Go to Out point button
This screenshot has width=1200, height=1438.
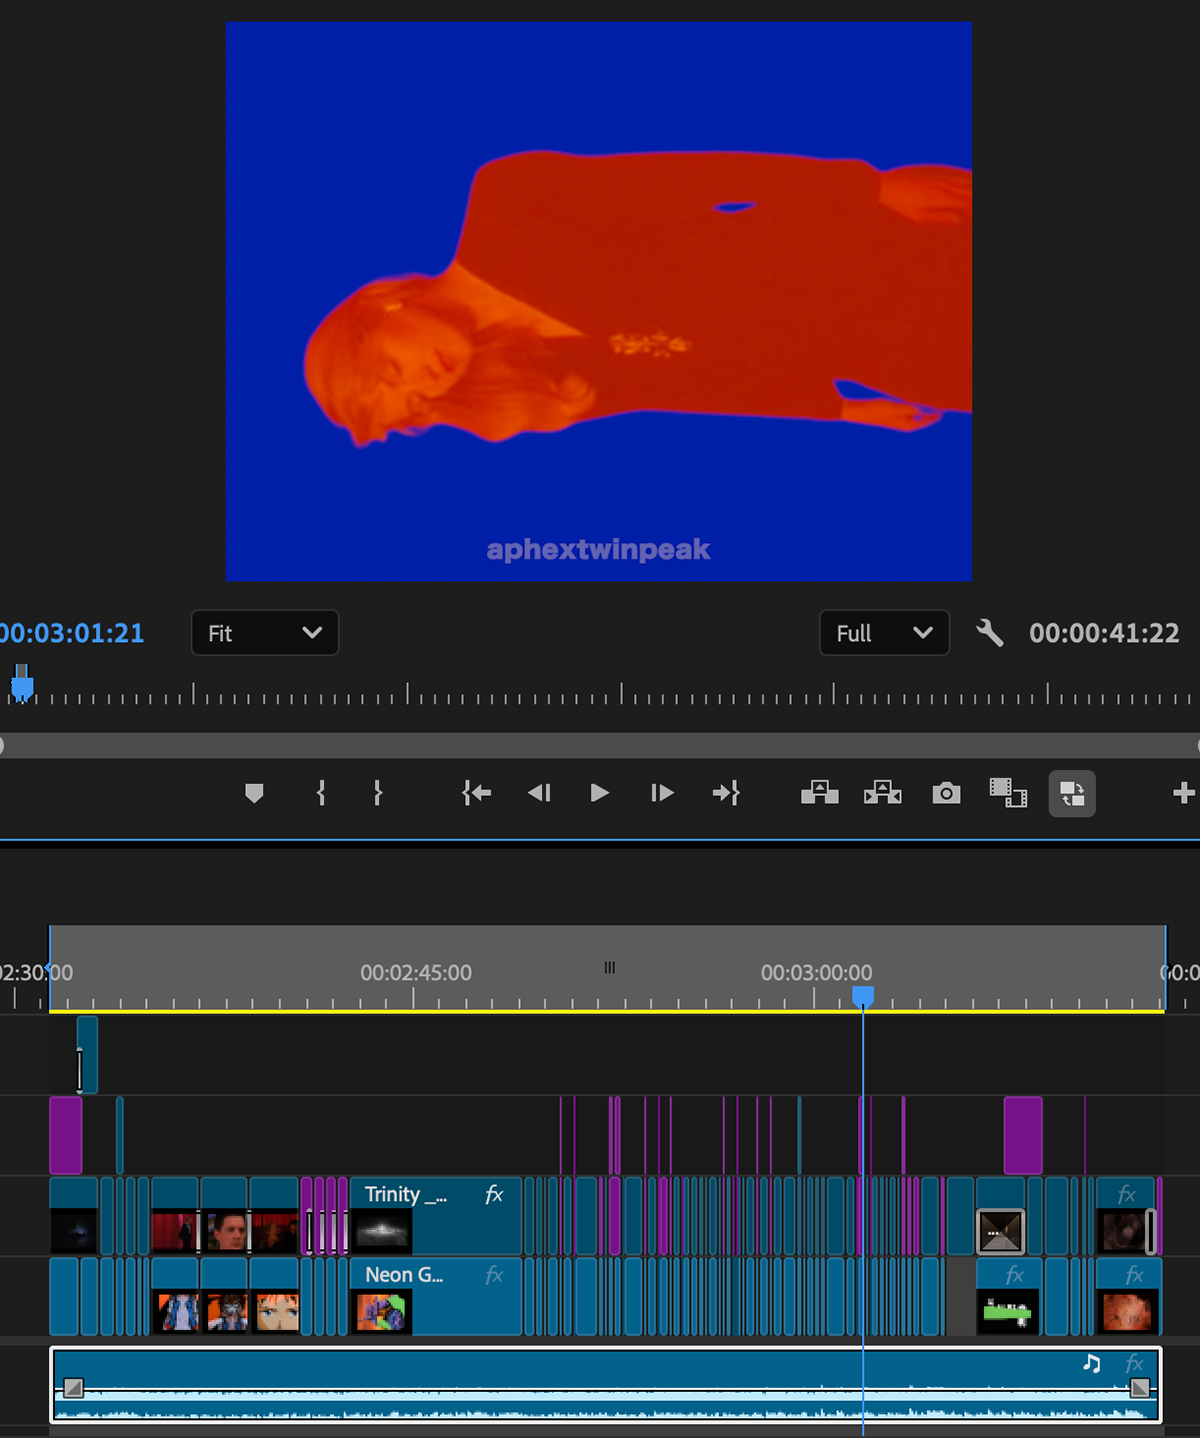[x=726, y=793]
